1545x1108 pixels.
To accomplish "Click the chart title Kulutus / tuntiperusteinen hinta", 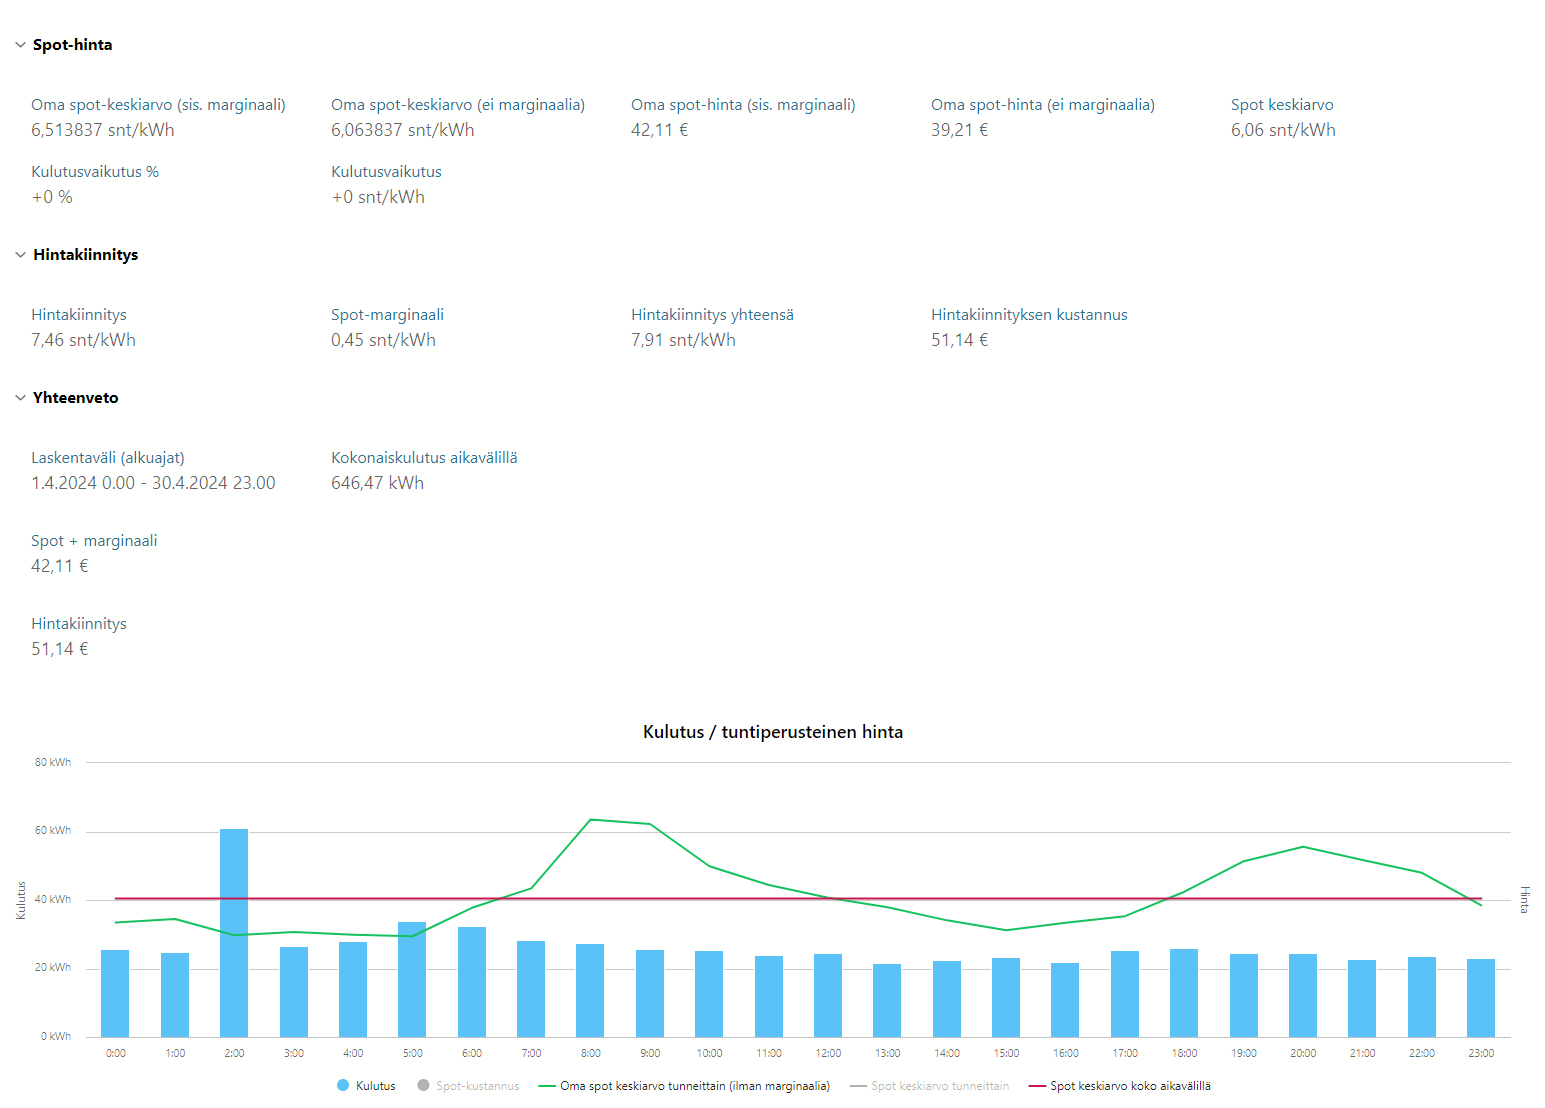I will [x=772, y=732].
